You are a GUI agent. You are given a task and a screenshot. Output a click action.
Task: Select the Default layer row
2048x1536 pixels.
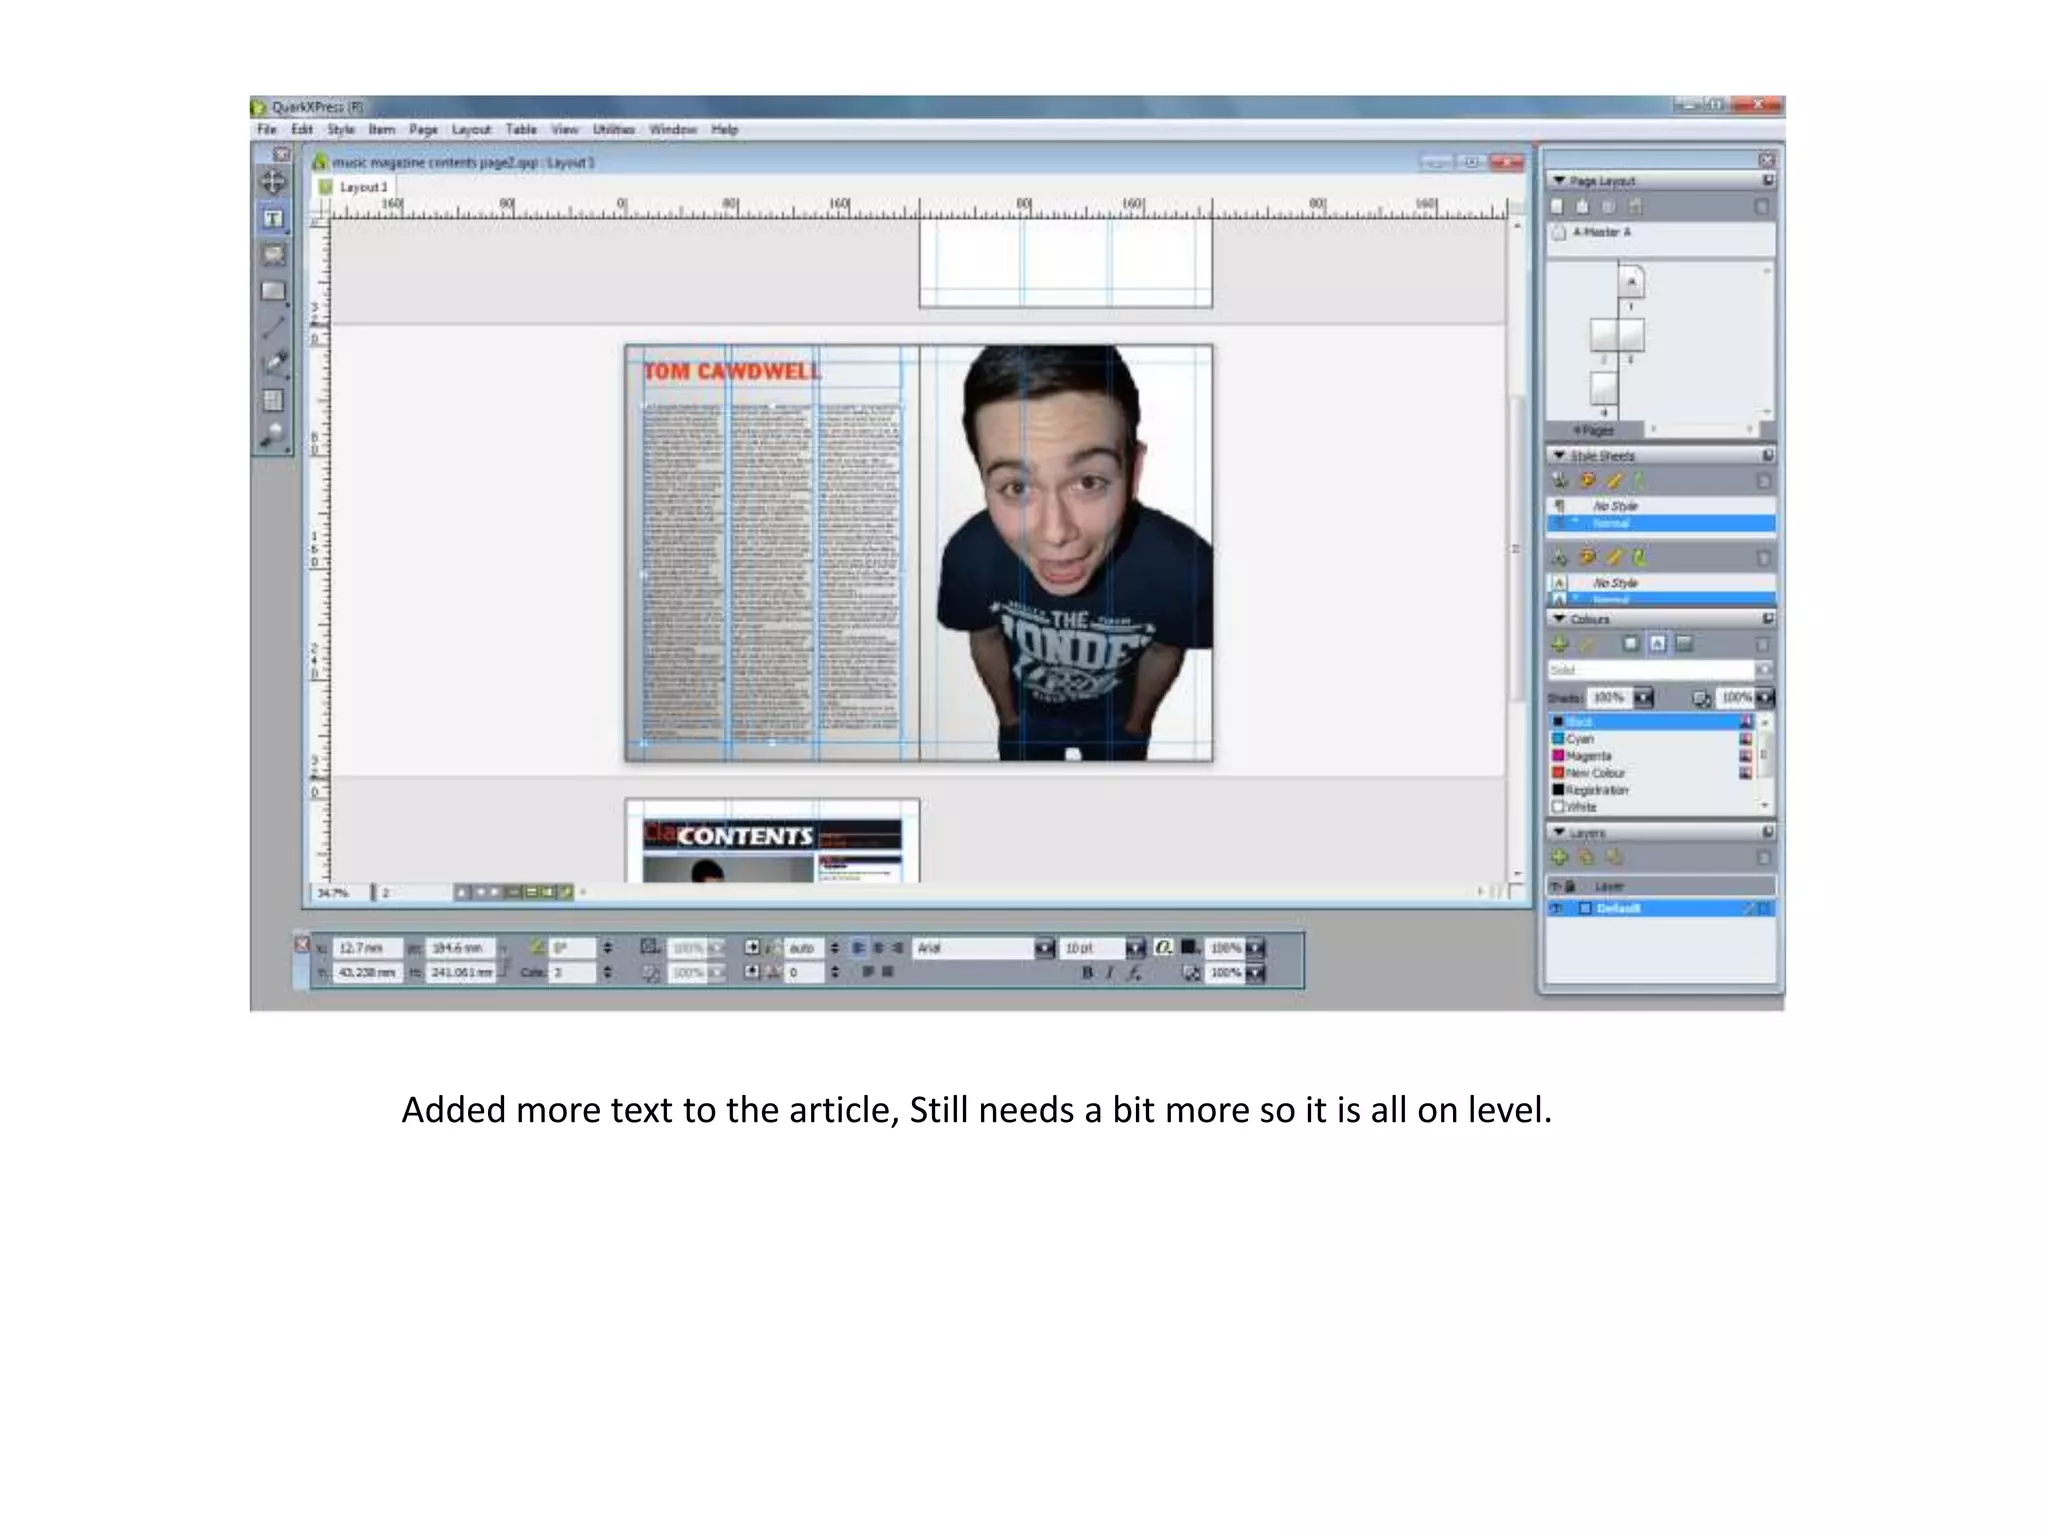1660,909
